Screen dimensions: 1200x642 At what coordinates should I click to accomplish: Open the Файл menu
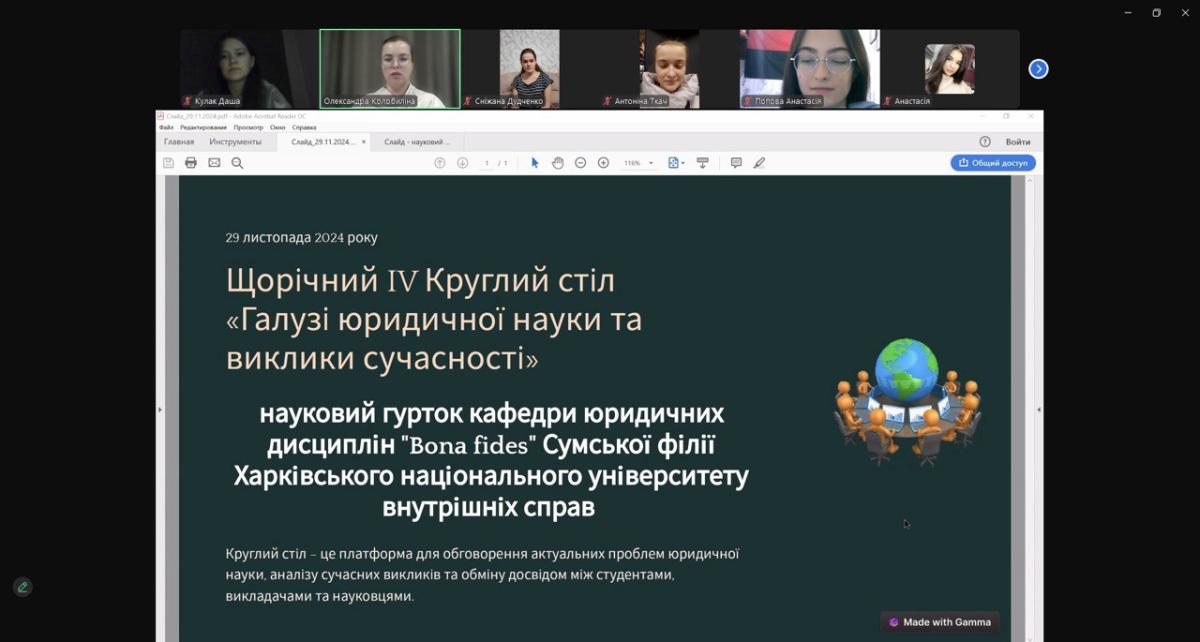click(x=166, y=127)
